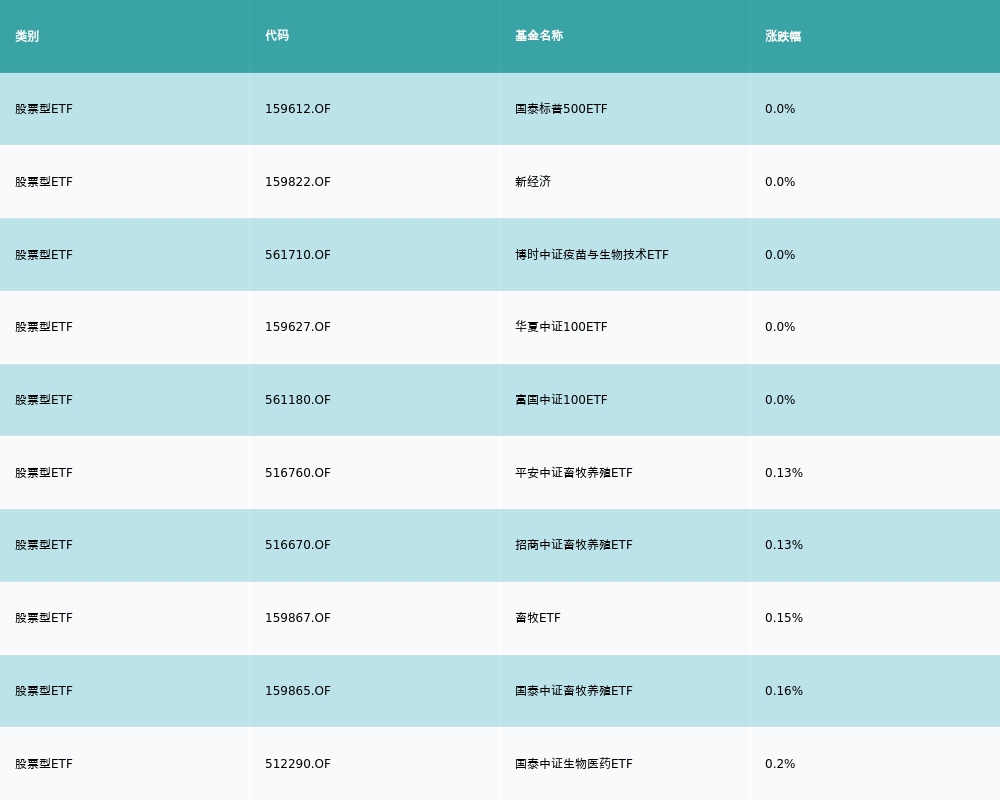Click 股票型ETF in the 561710.OF row
The width and height of the screenshot is (1000, 800).
44,255
